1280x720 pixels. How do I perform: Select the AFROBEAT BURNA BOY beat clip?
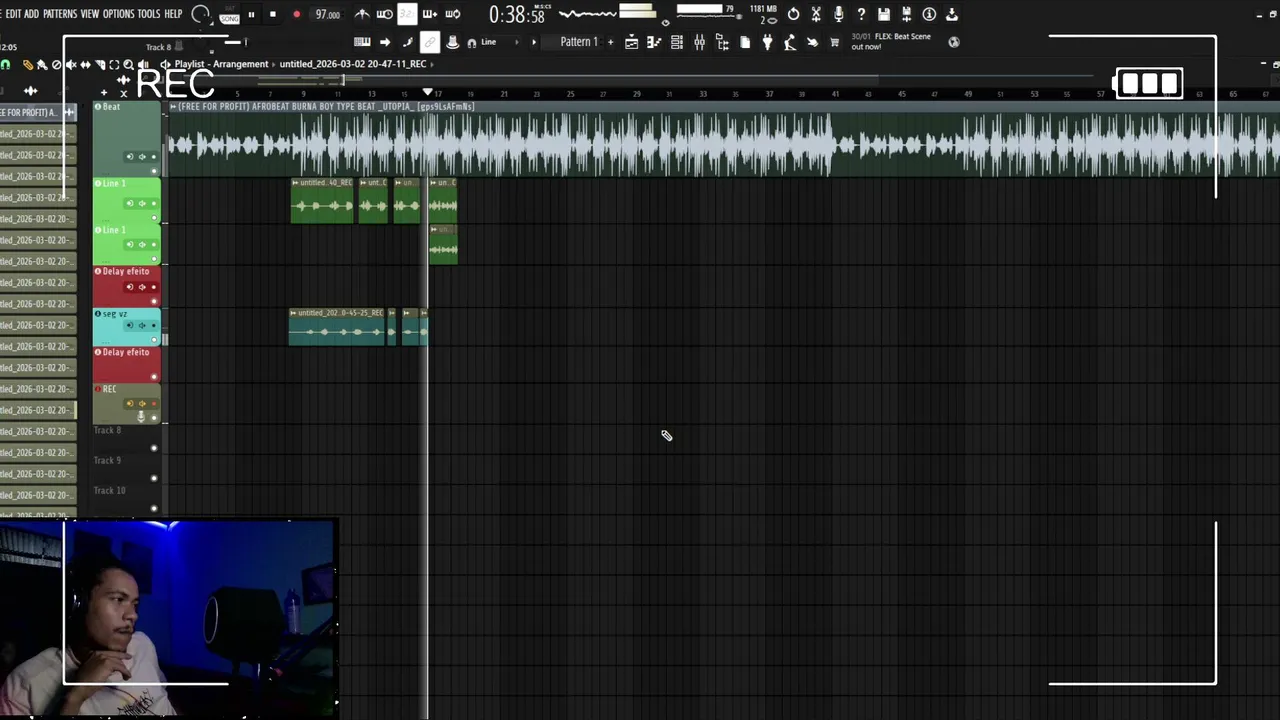(722, 140)
